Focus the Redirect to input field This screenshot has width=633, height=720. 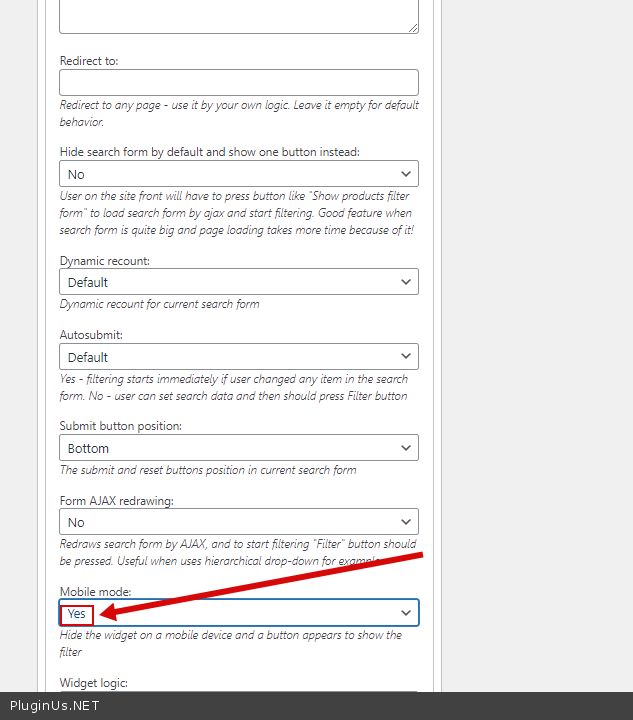(x=238, y=83)
